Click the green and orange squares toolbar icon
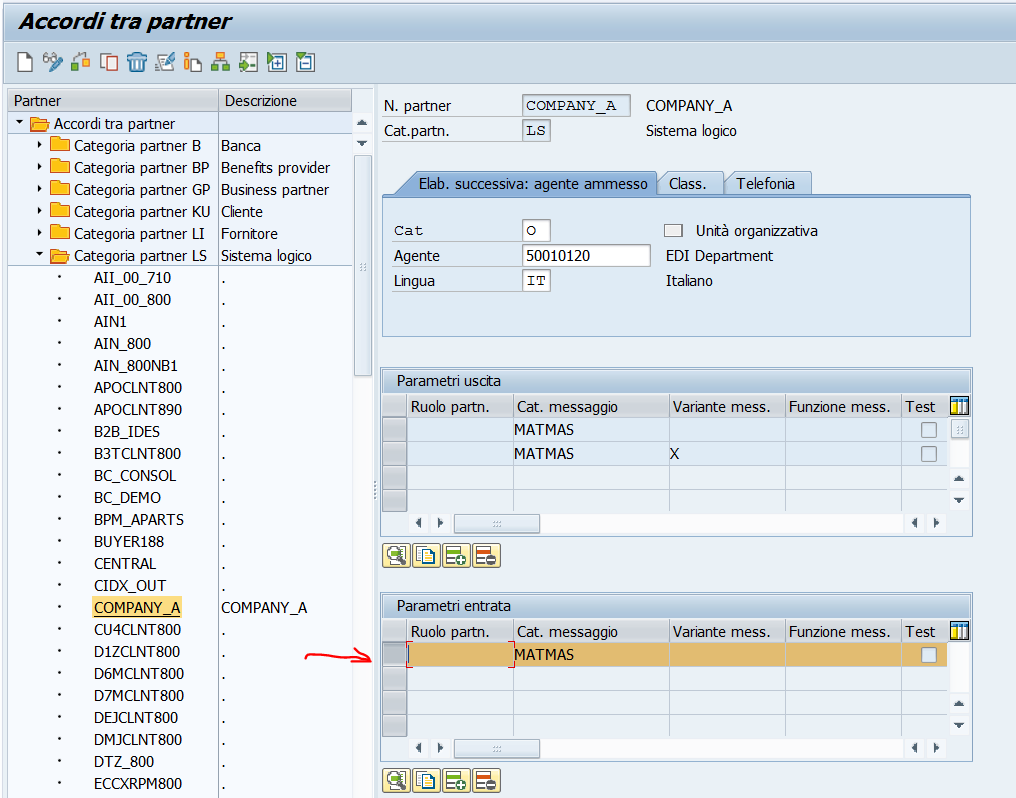 80,62
